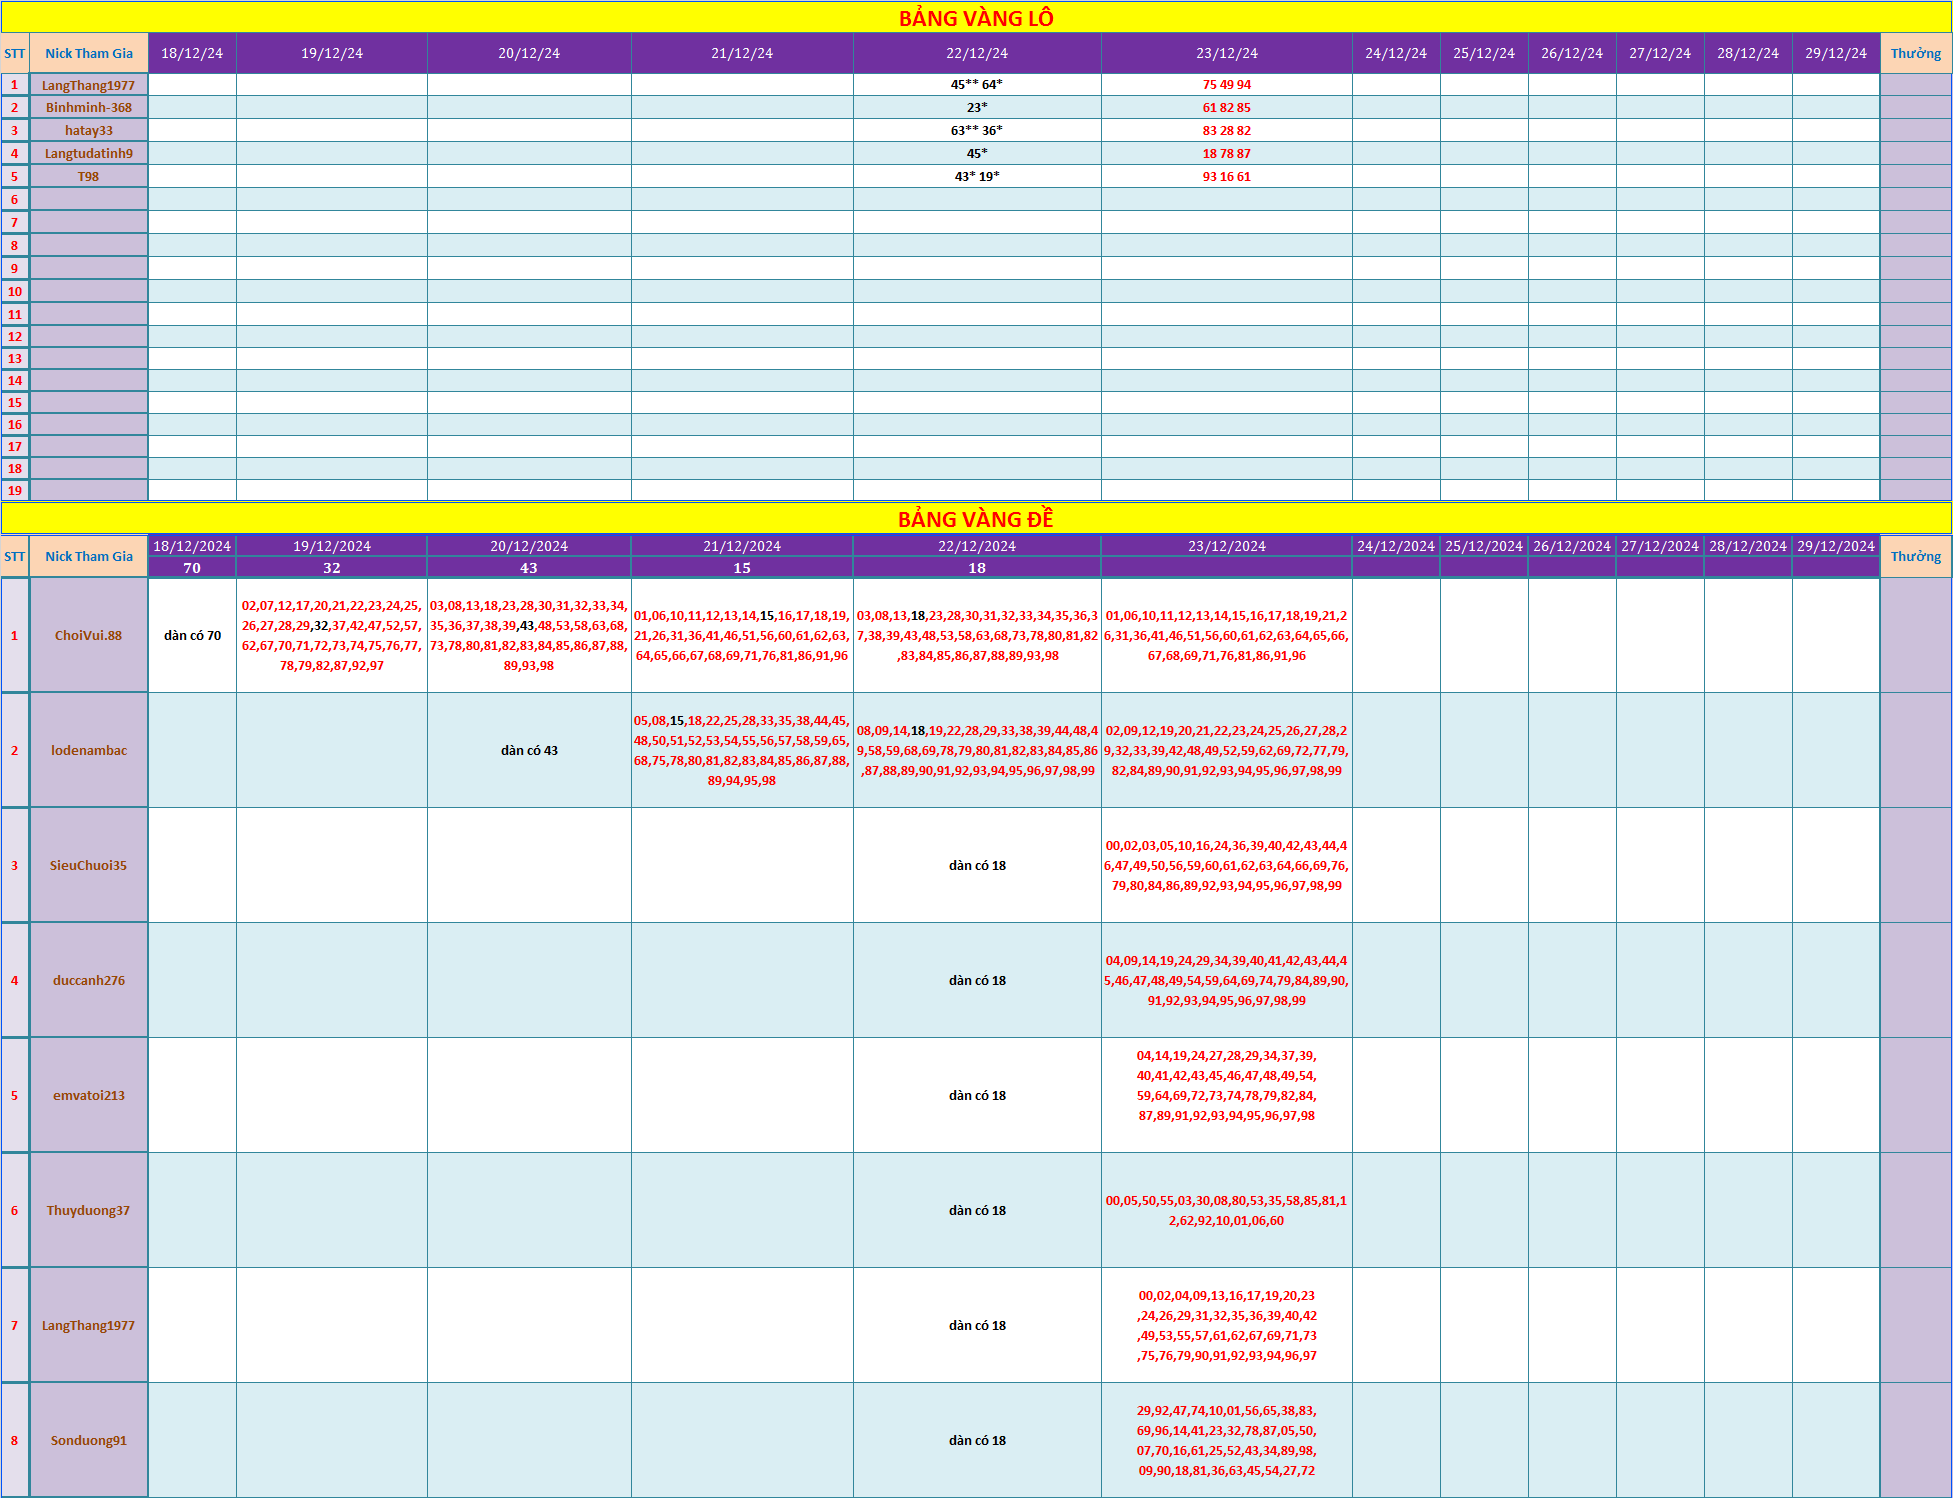Select the cell with 43* 19*
Image resolution: width=1953 pixels, height=1498 pixels.
click(977, 177)
